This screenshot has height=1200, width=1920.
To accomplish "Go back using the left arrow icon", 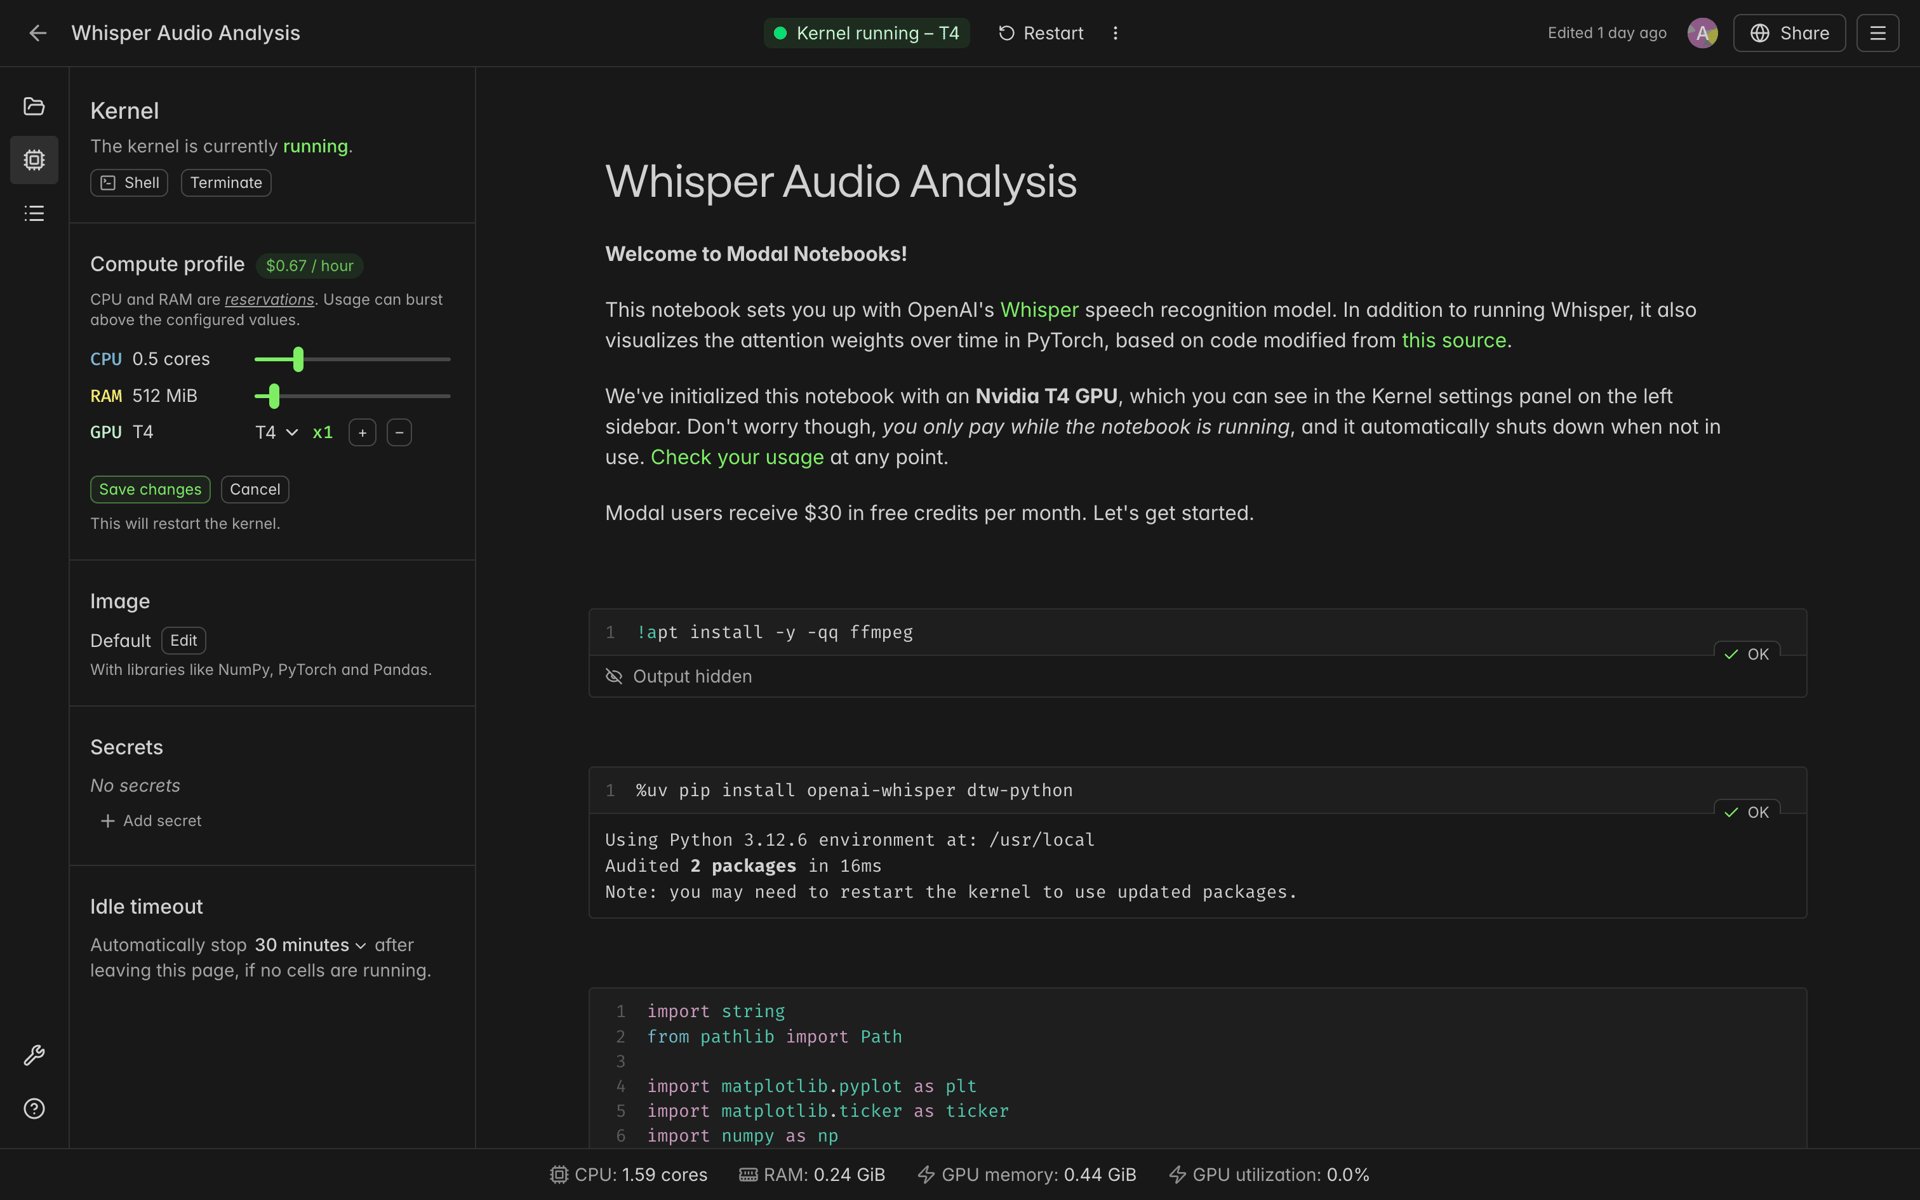I will pos(37,33).
